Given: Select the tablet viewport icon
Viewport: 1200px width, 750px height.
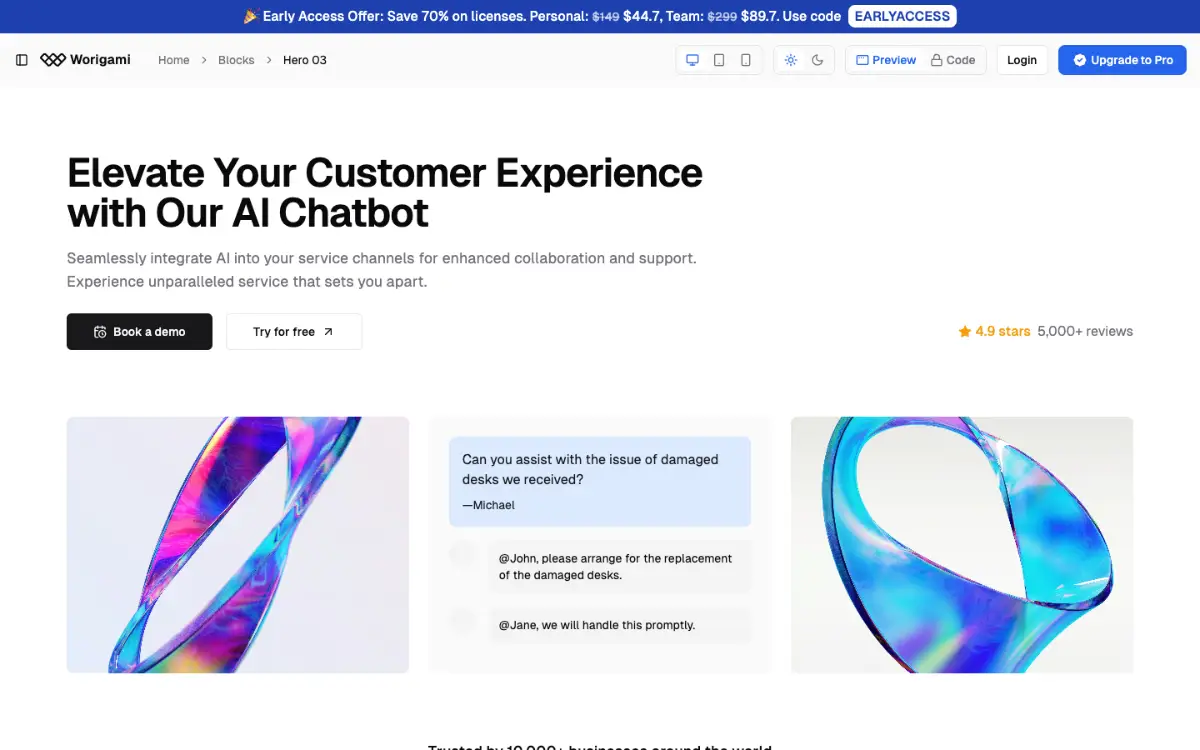Looking at the screenshot, I should [719, 60].
